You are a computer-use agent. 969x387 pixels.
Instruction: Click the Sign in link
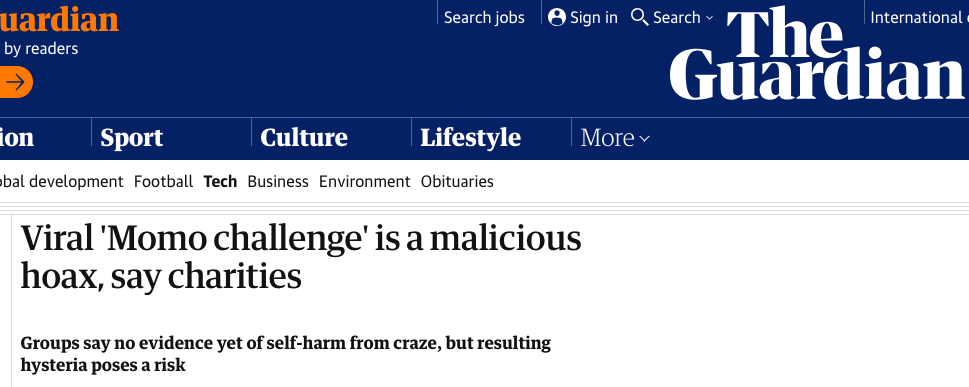[x=593, y=17]
